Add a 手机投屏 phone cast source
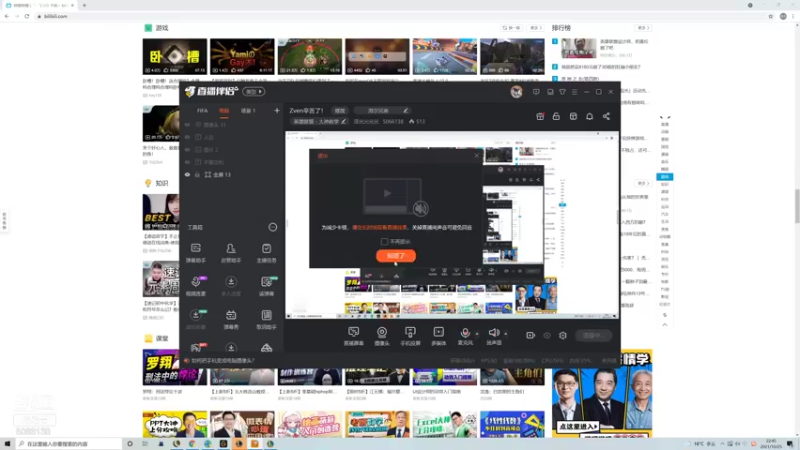 coord(410,336)
